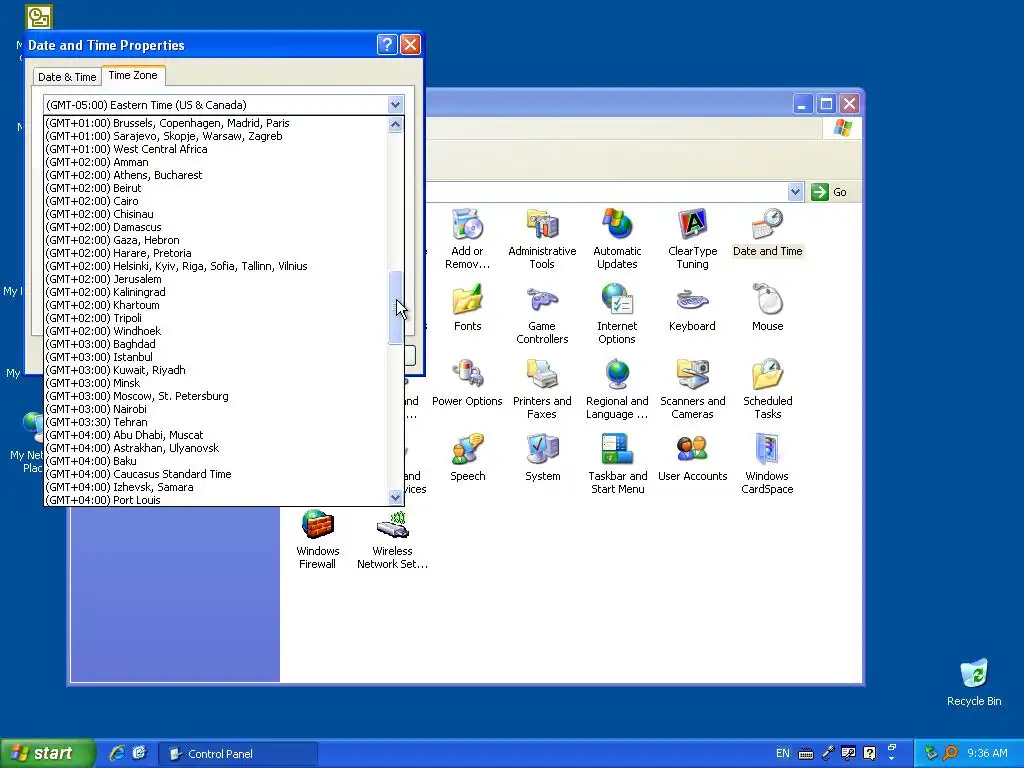Open Keyboard settings icon
This screenshot has width=1024, height=768.
tap(692, 308)
